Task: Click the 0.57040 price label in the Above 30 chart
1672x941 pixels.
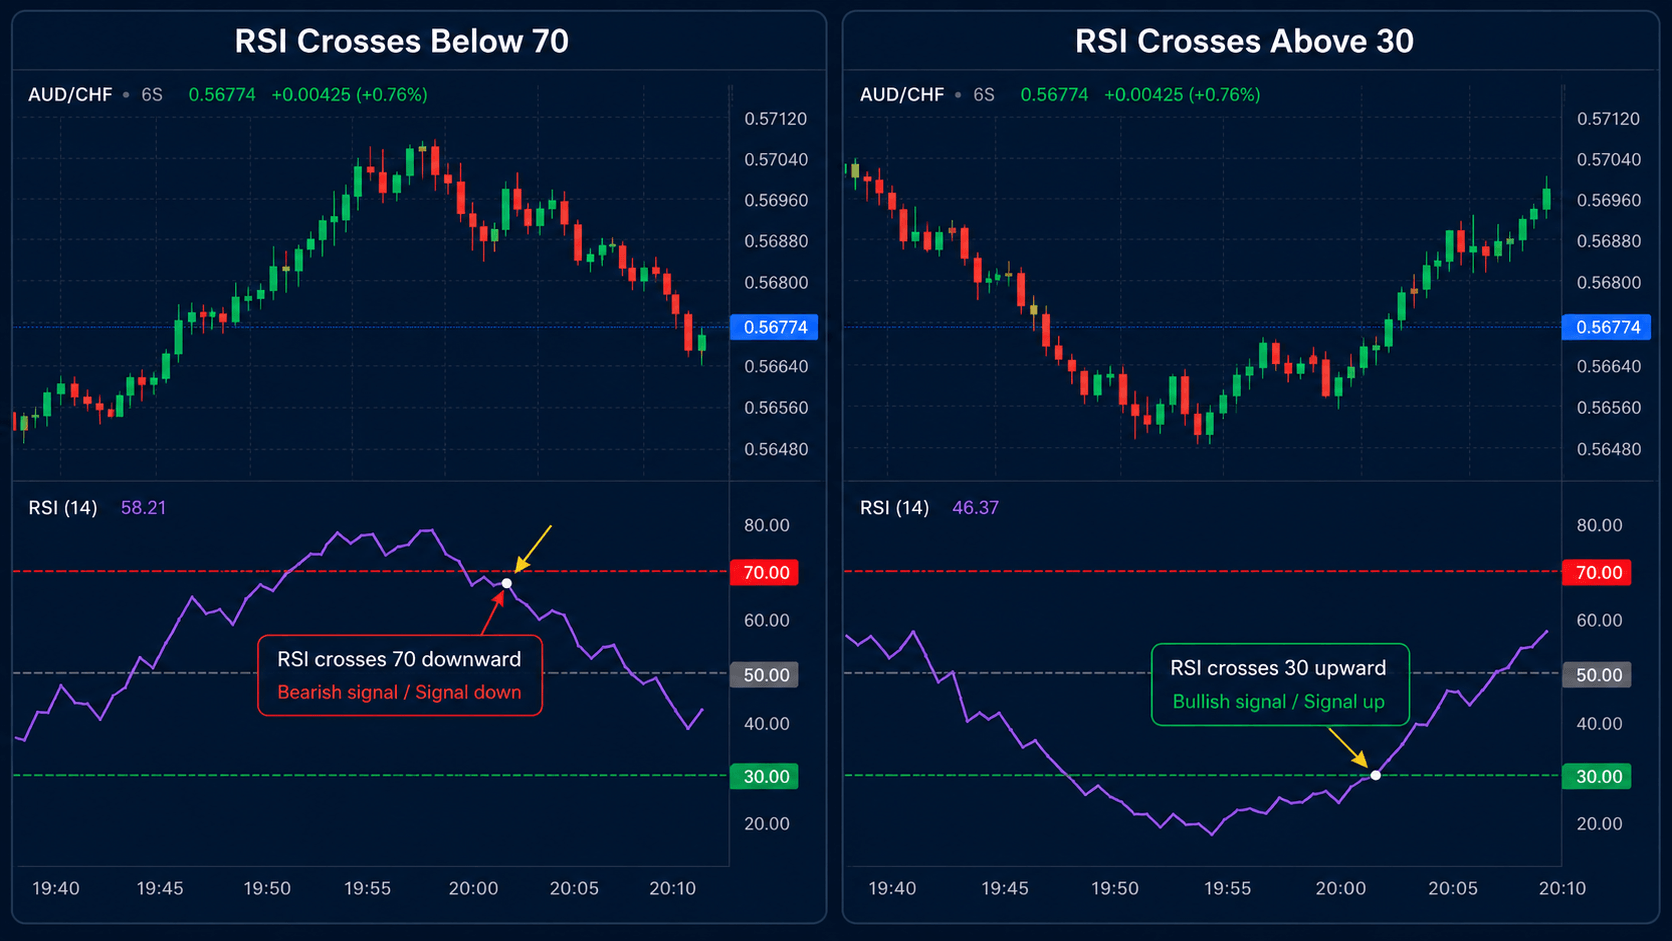Action: [x=1608, y=160]
